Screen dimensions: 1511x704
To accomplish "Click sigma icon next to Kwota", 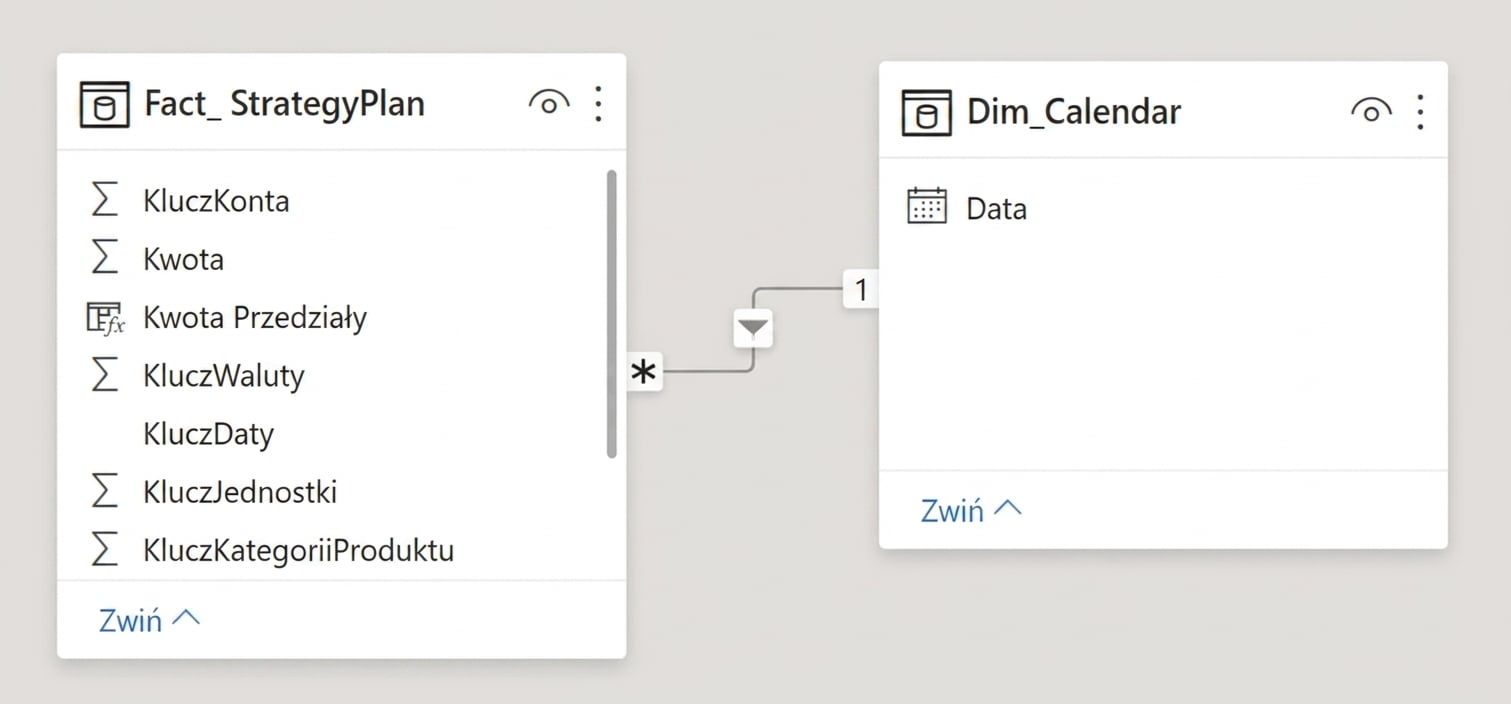I will [104, 258].
